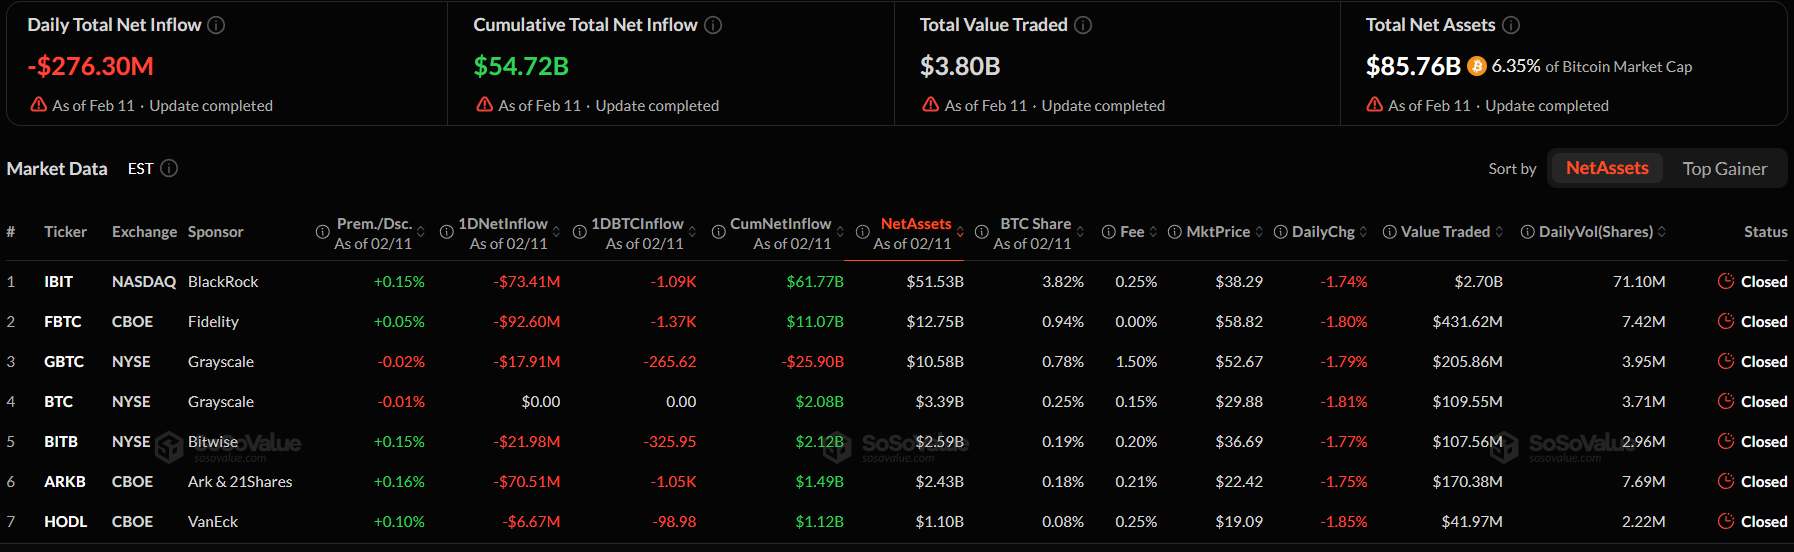Click Closed status in FBTC row
The height and width of the screenshot is (552, 1794).
tap(1764, 322)
